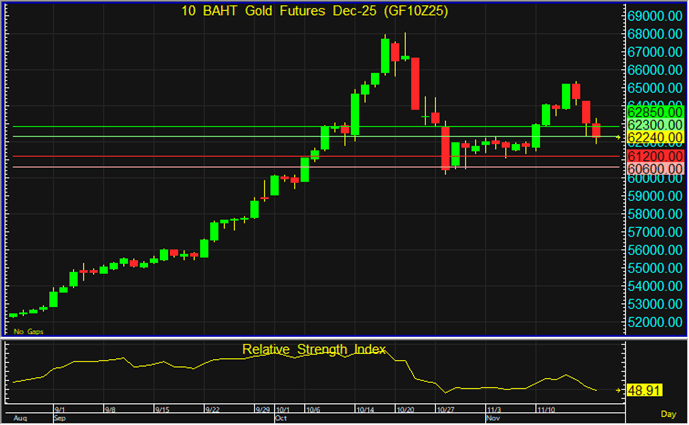Click the 9/1 date marker on time axis
689x425 pixels.
pos(60,409)
